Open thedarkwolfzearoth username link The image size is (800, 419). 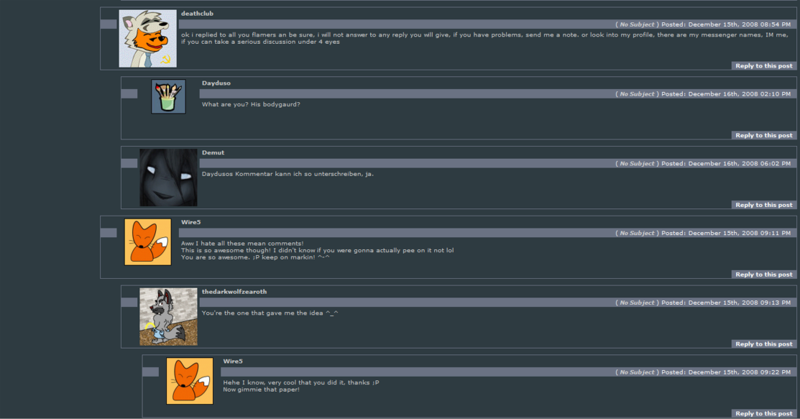point(234,292)
